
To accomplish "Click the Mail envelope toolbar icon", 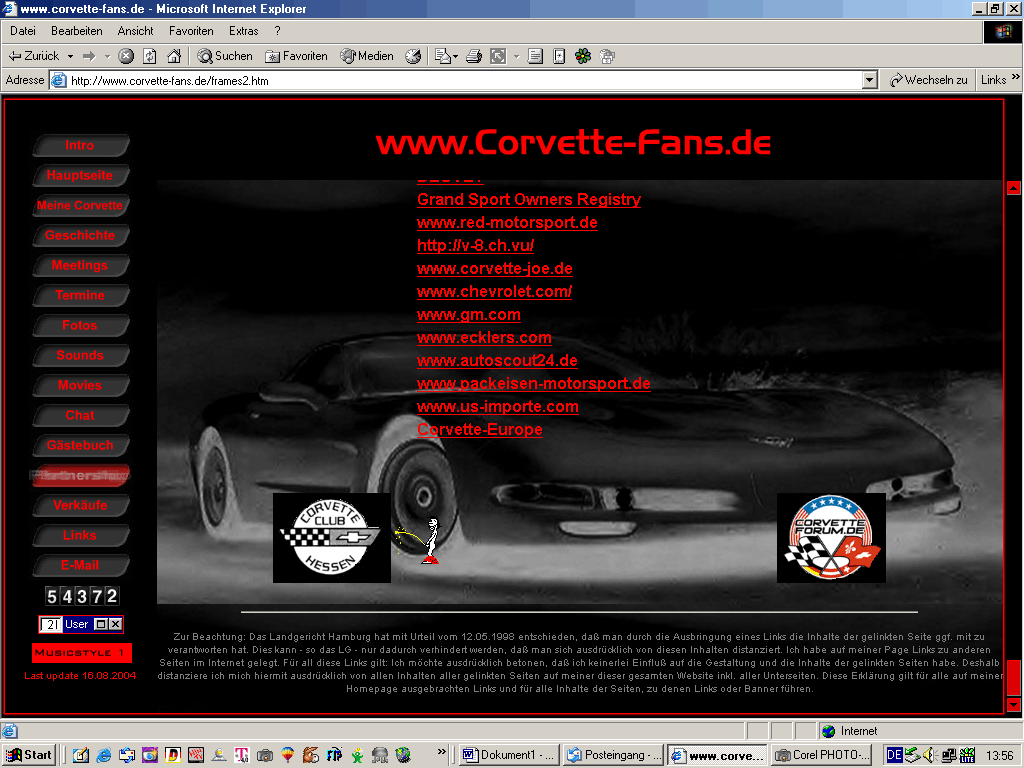I will point(443,56).
